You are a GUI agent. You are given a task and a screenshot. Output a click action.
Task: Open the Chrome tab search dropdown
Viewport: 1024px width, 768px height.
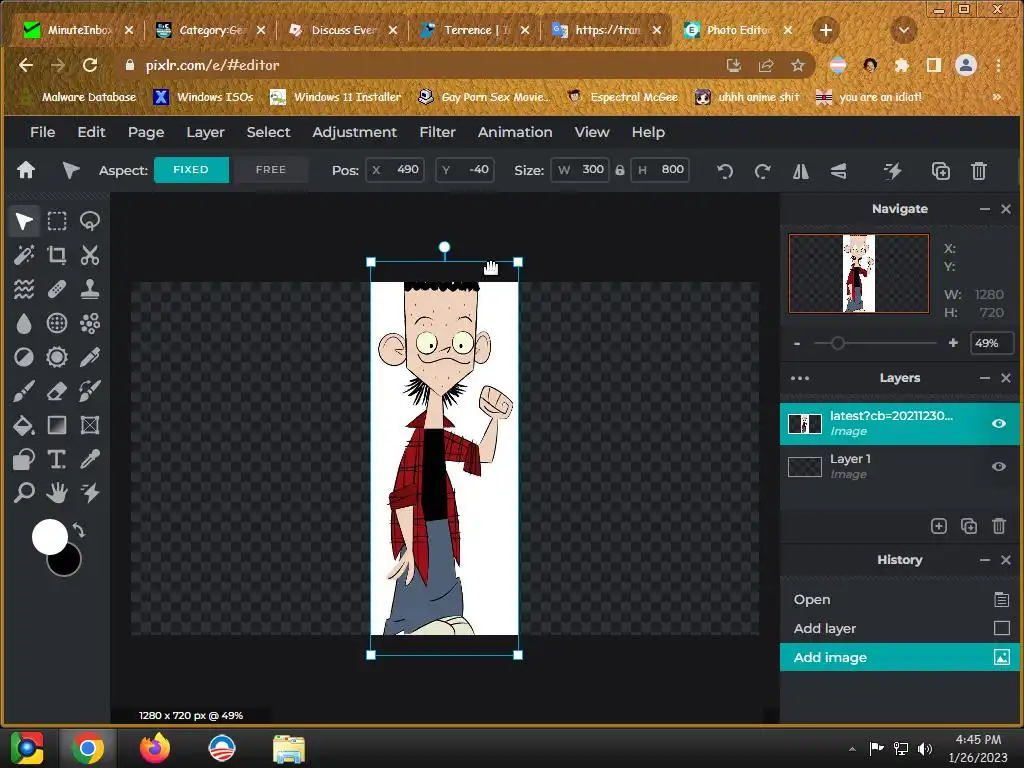tap(904, 30)
